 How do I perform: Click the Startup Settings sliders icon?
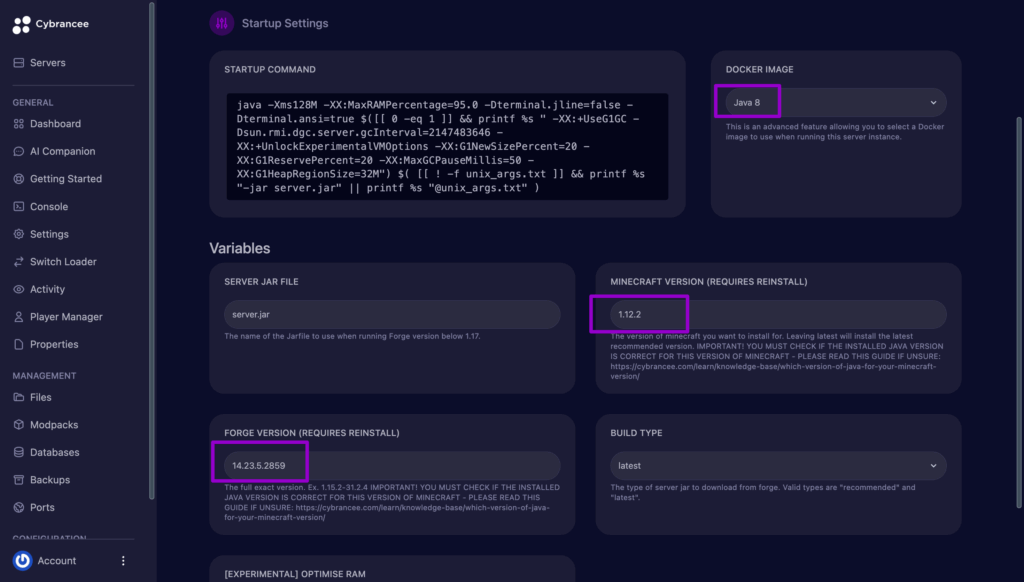tap(222, 24)
